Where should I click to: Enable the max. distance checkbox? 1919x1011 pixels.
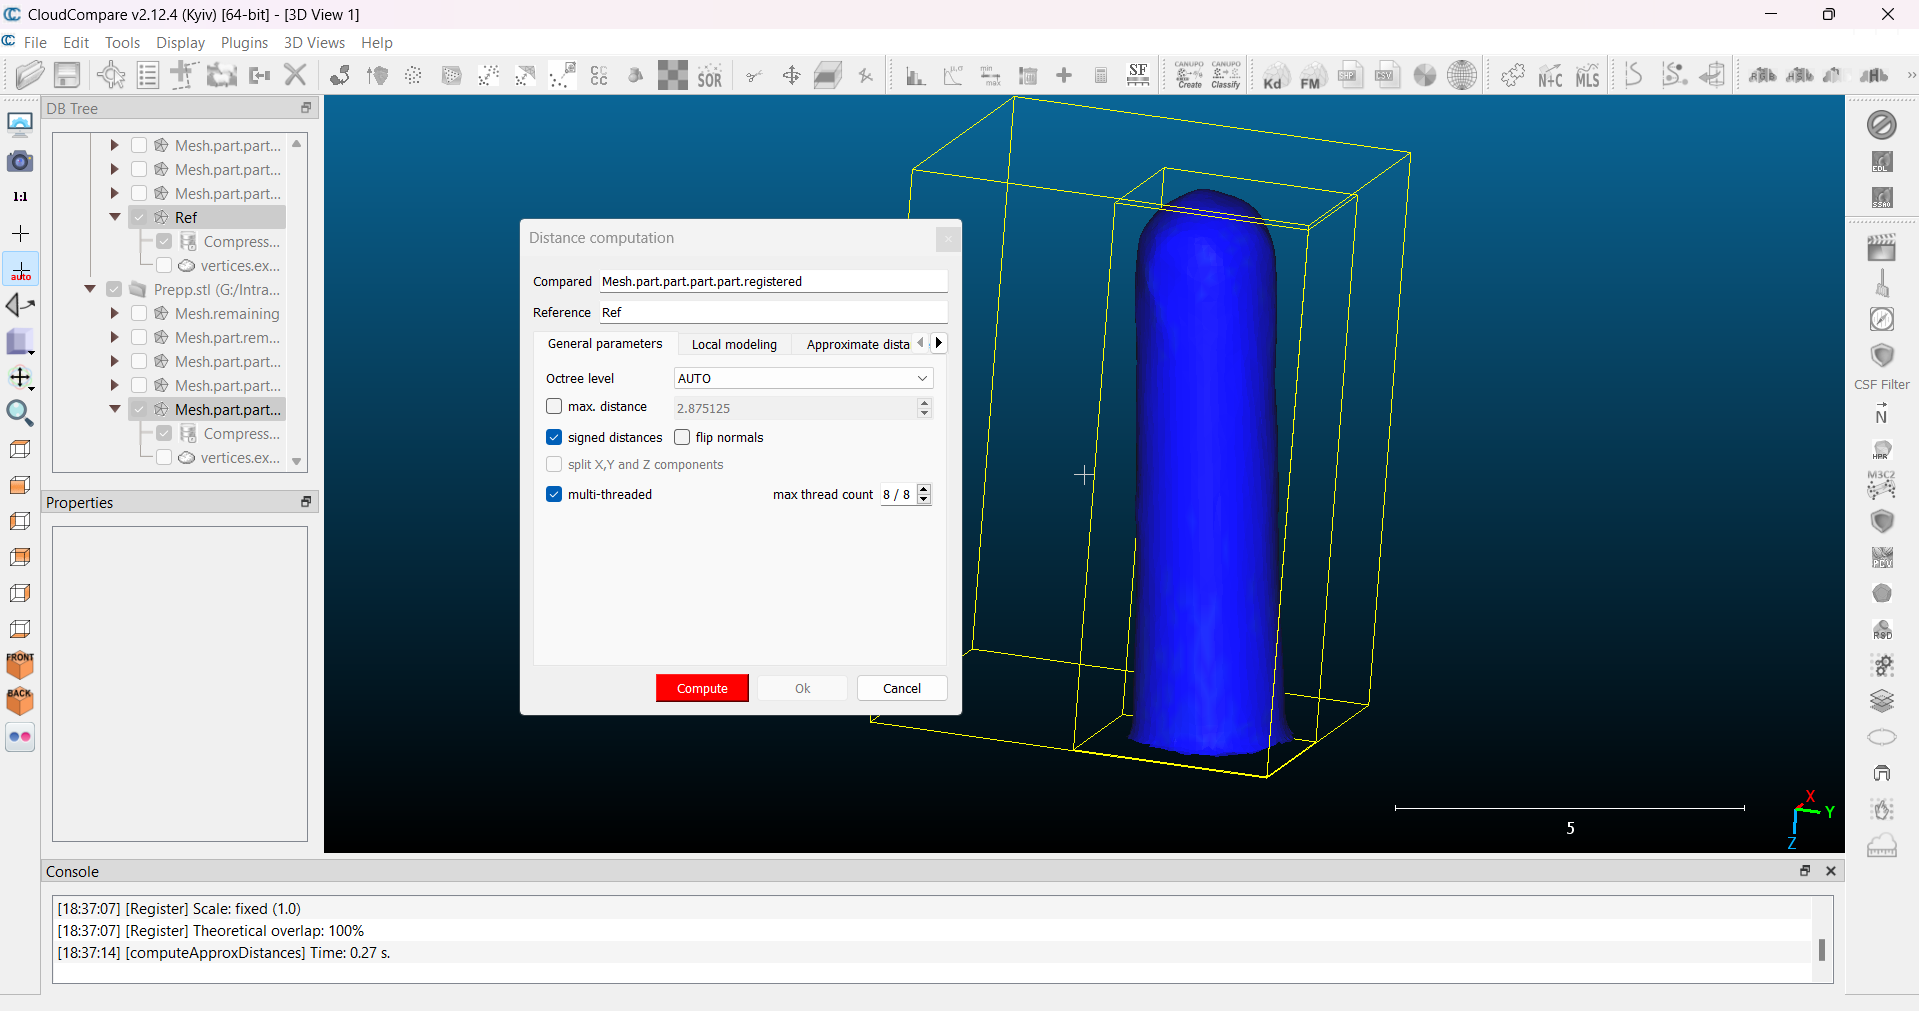(554, 407)
